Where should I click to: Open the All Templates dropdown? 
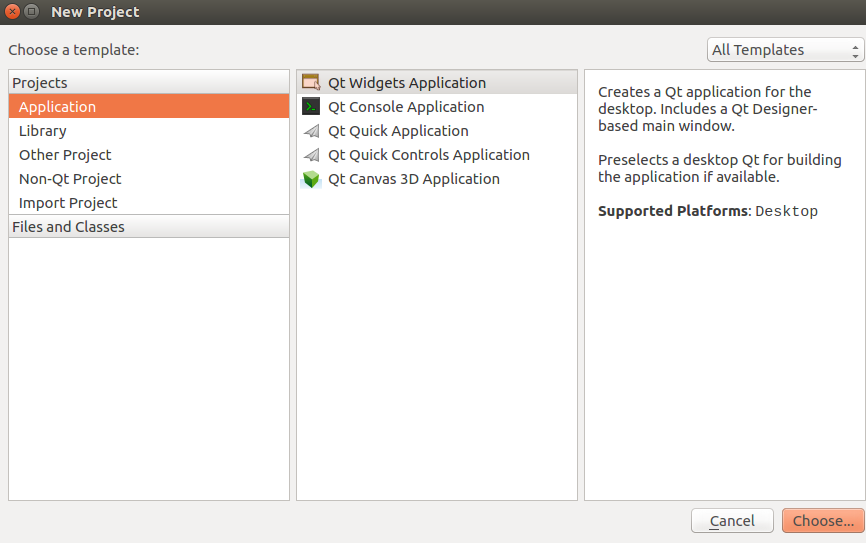[785, 50]
